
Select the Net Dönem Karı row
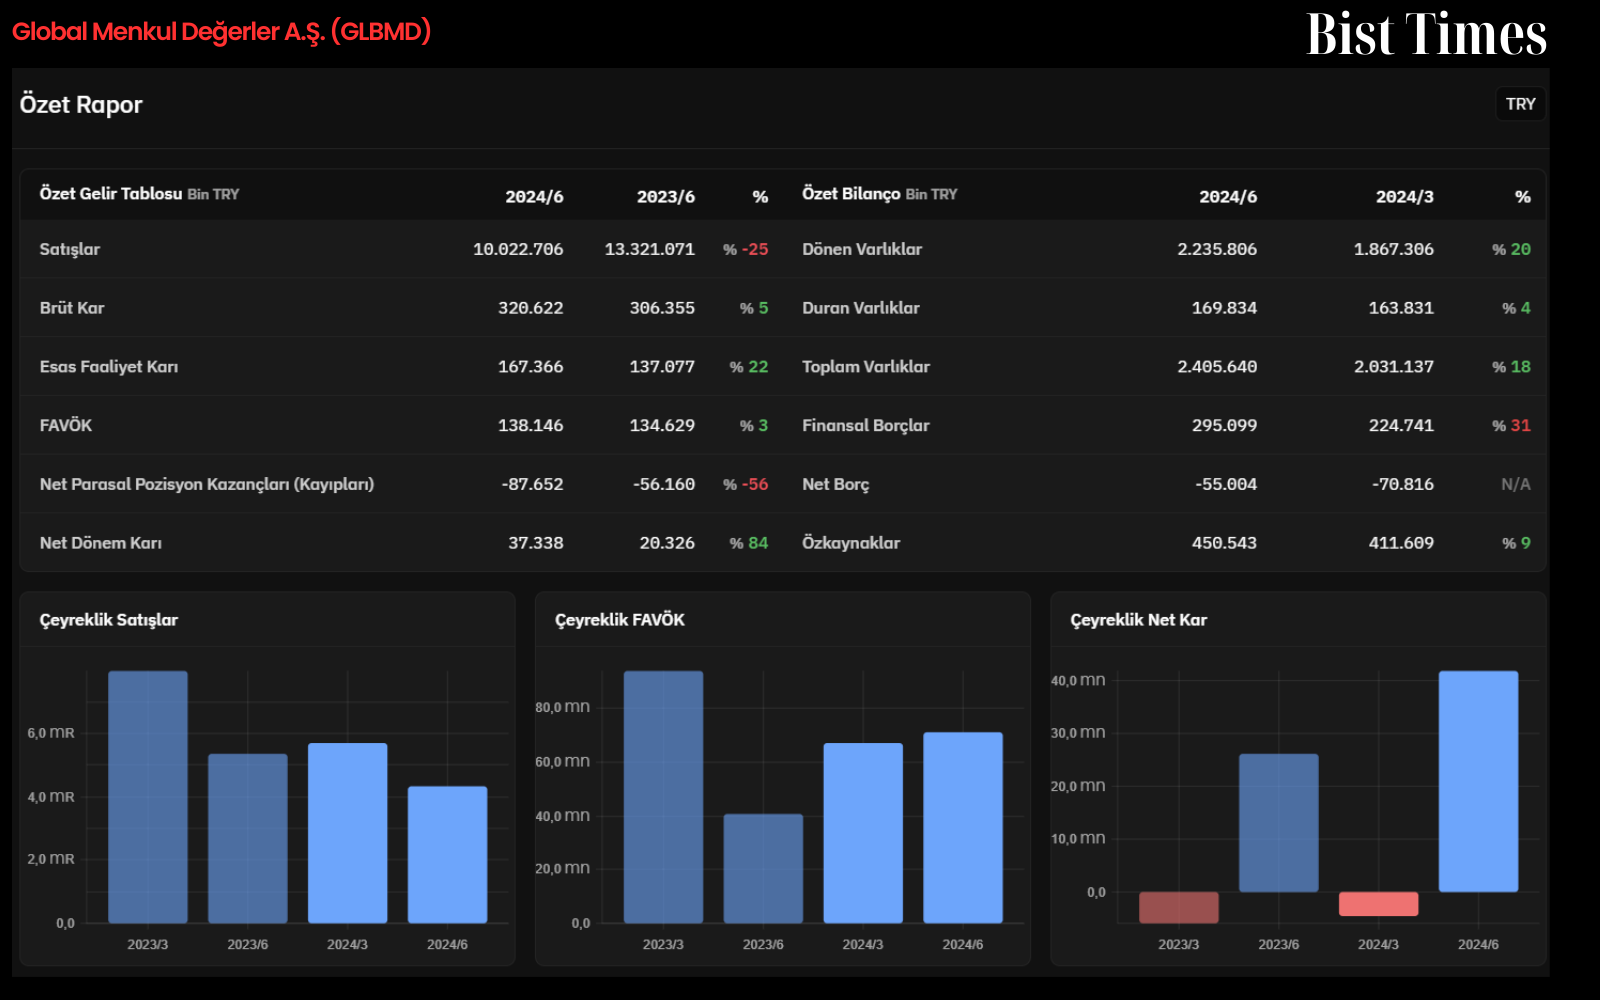point(401,543)
